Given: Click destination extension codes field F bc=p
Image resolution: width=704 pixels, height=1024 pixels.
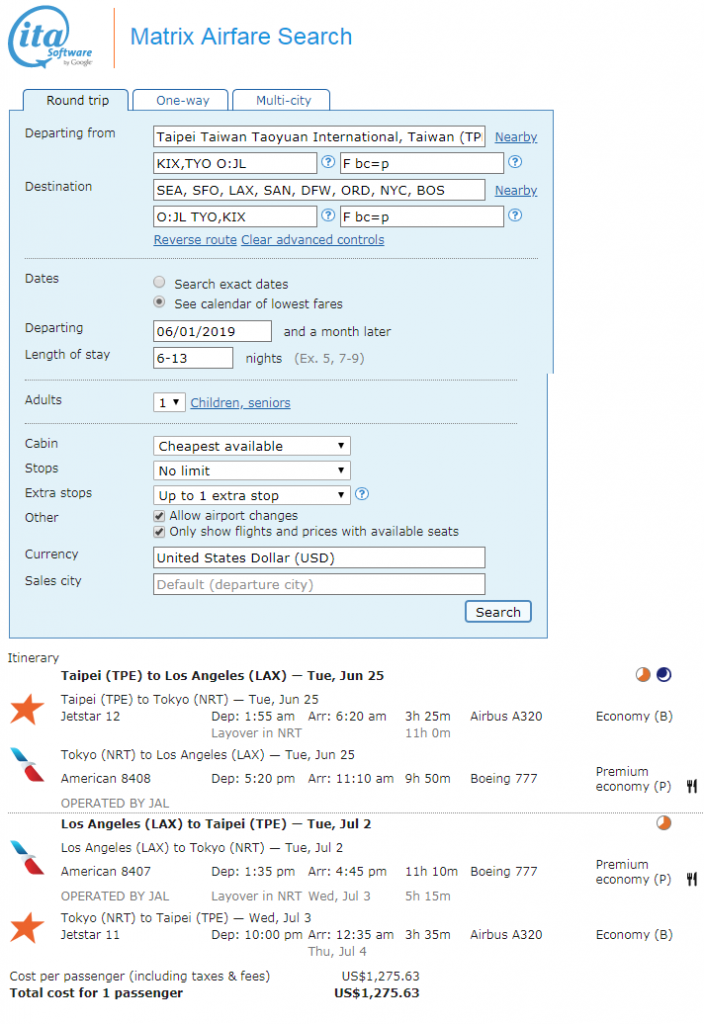Looking at the screenshot, I should coord(421,217).
